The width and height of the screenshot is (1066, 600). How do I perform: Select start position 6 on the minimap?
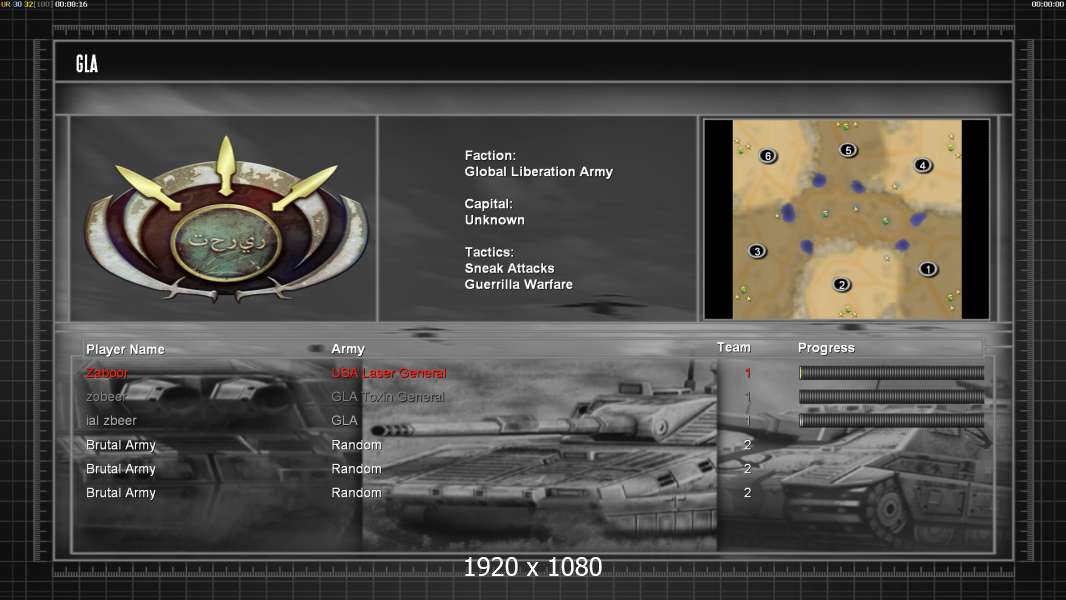tap(768, 156)
